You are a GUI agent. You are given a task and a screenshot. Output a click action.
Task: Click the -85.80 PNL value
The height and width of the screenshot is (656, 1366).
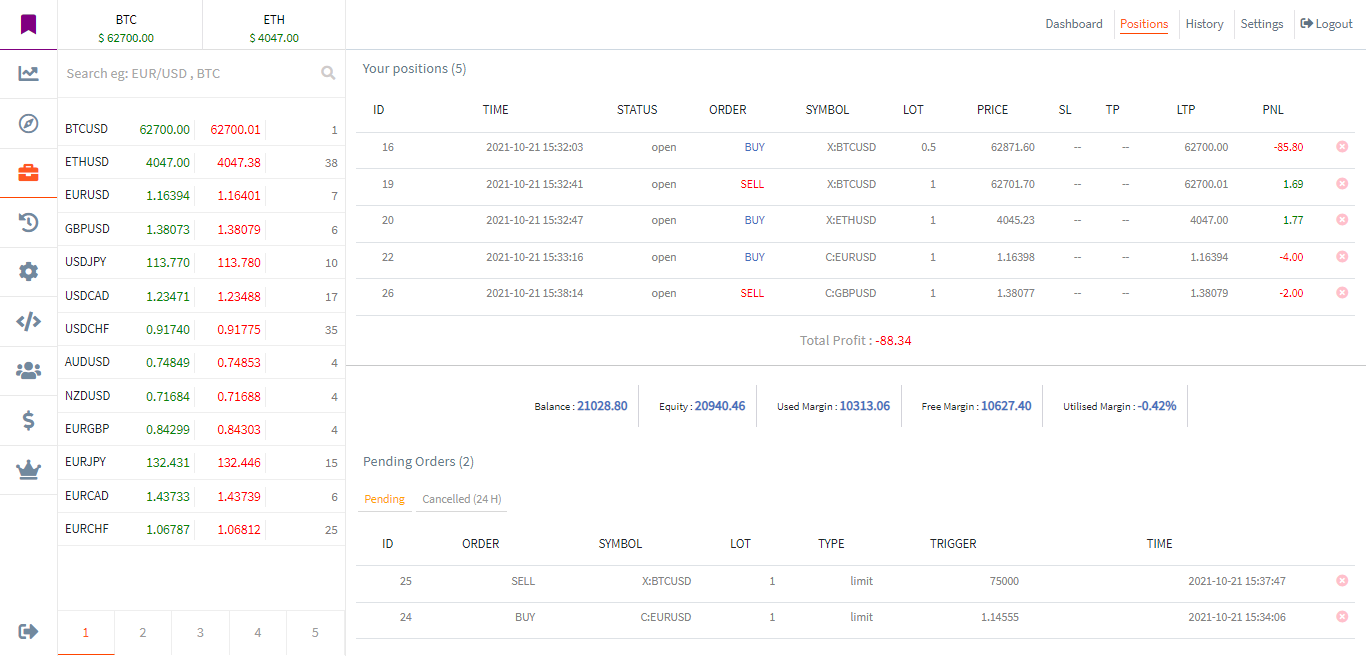[1288, 147]
